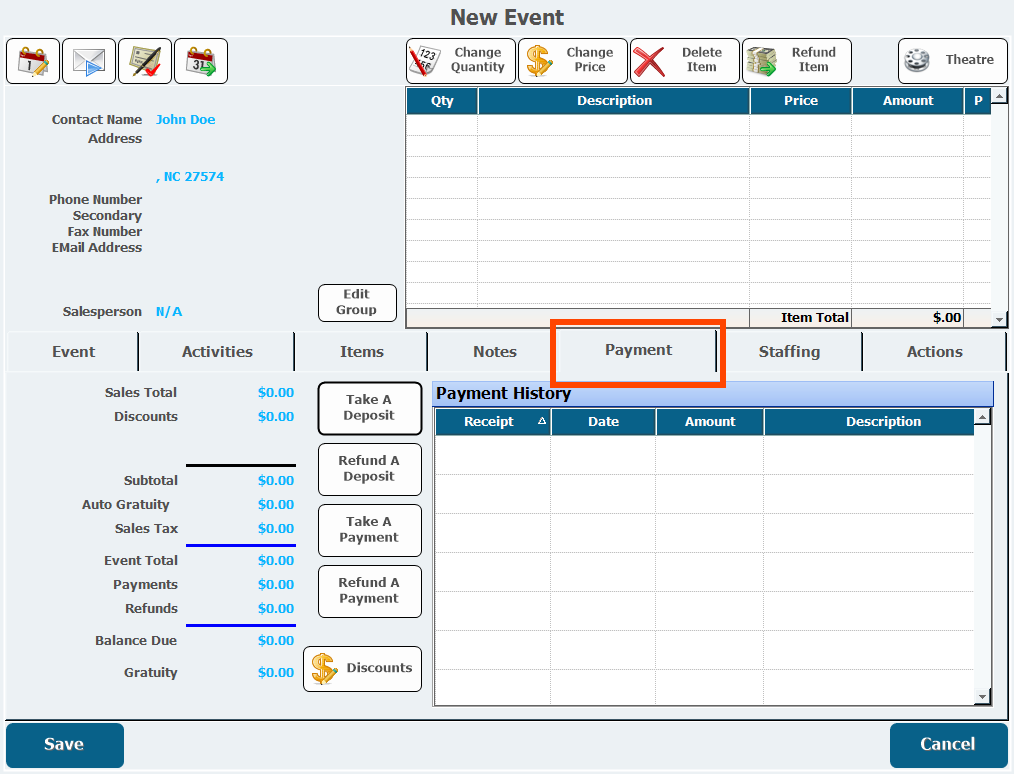Open the Activities tab

pyautogui.click(x=217, y=352)
